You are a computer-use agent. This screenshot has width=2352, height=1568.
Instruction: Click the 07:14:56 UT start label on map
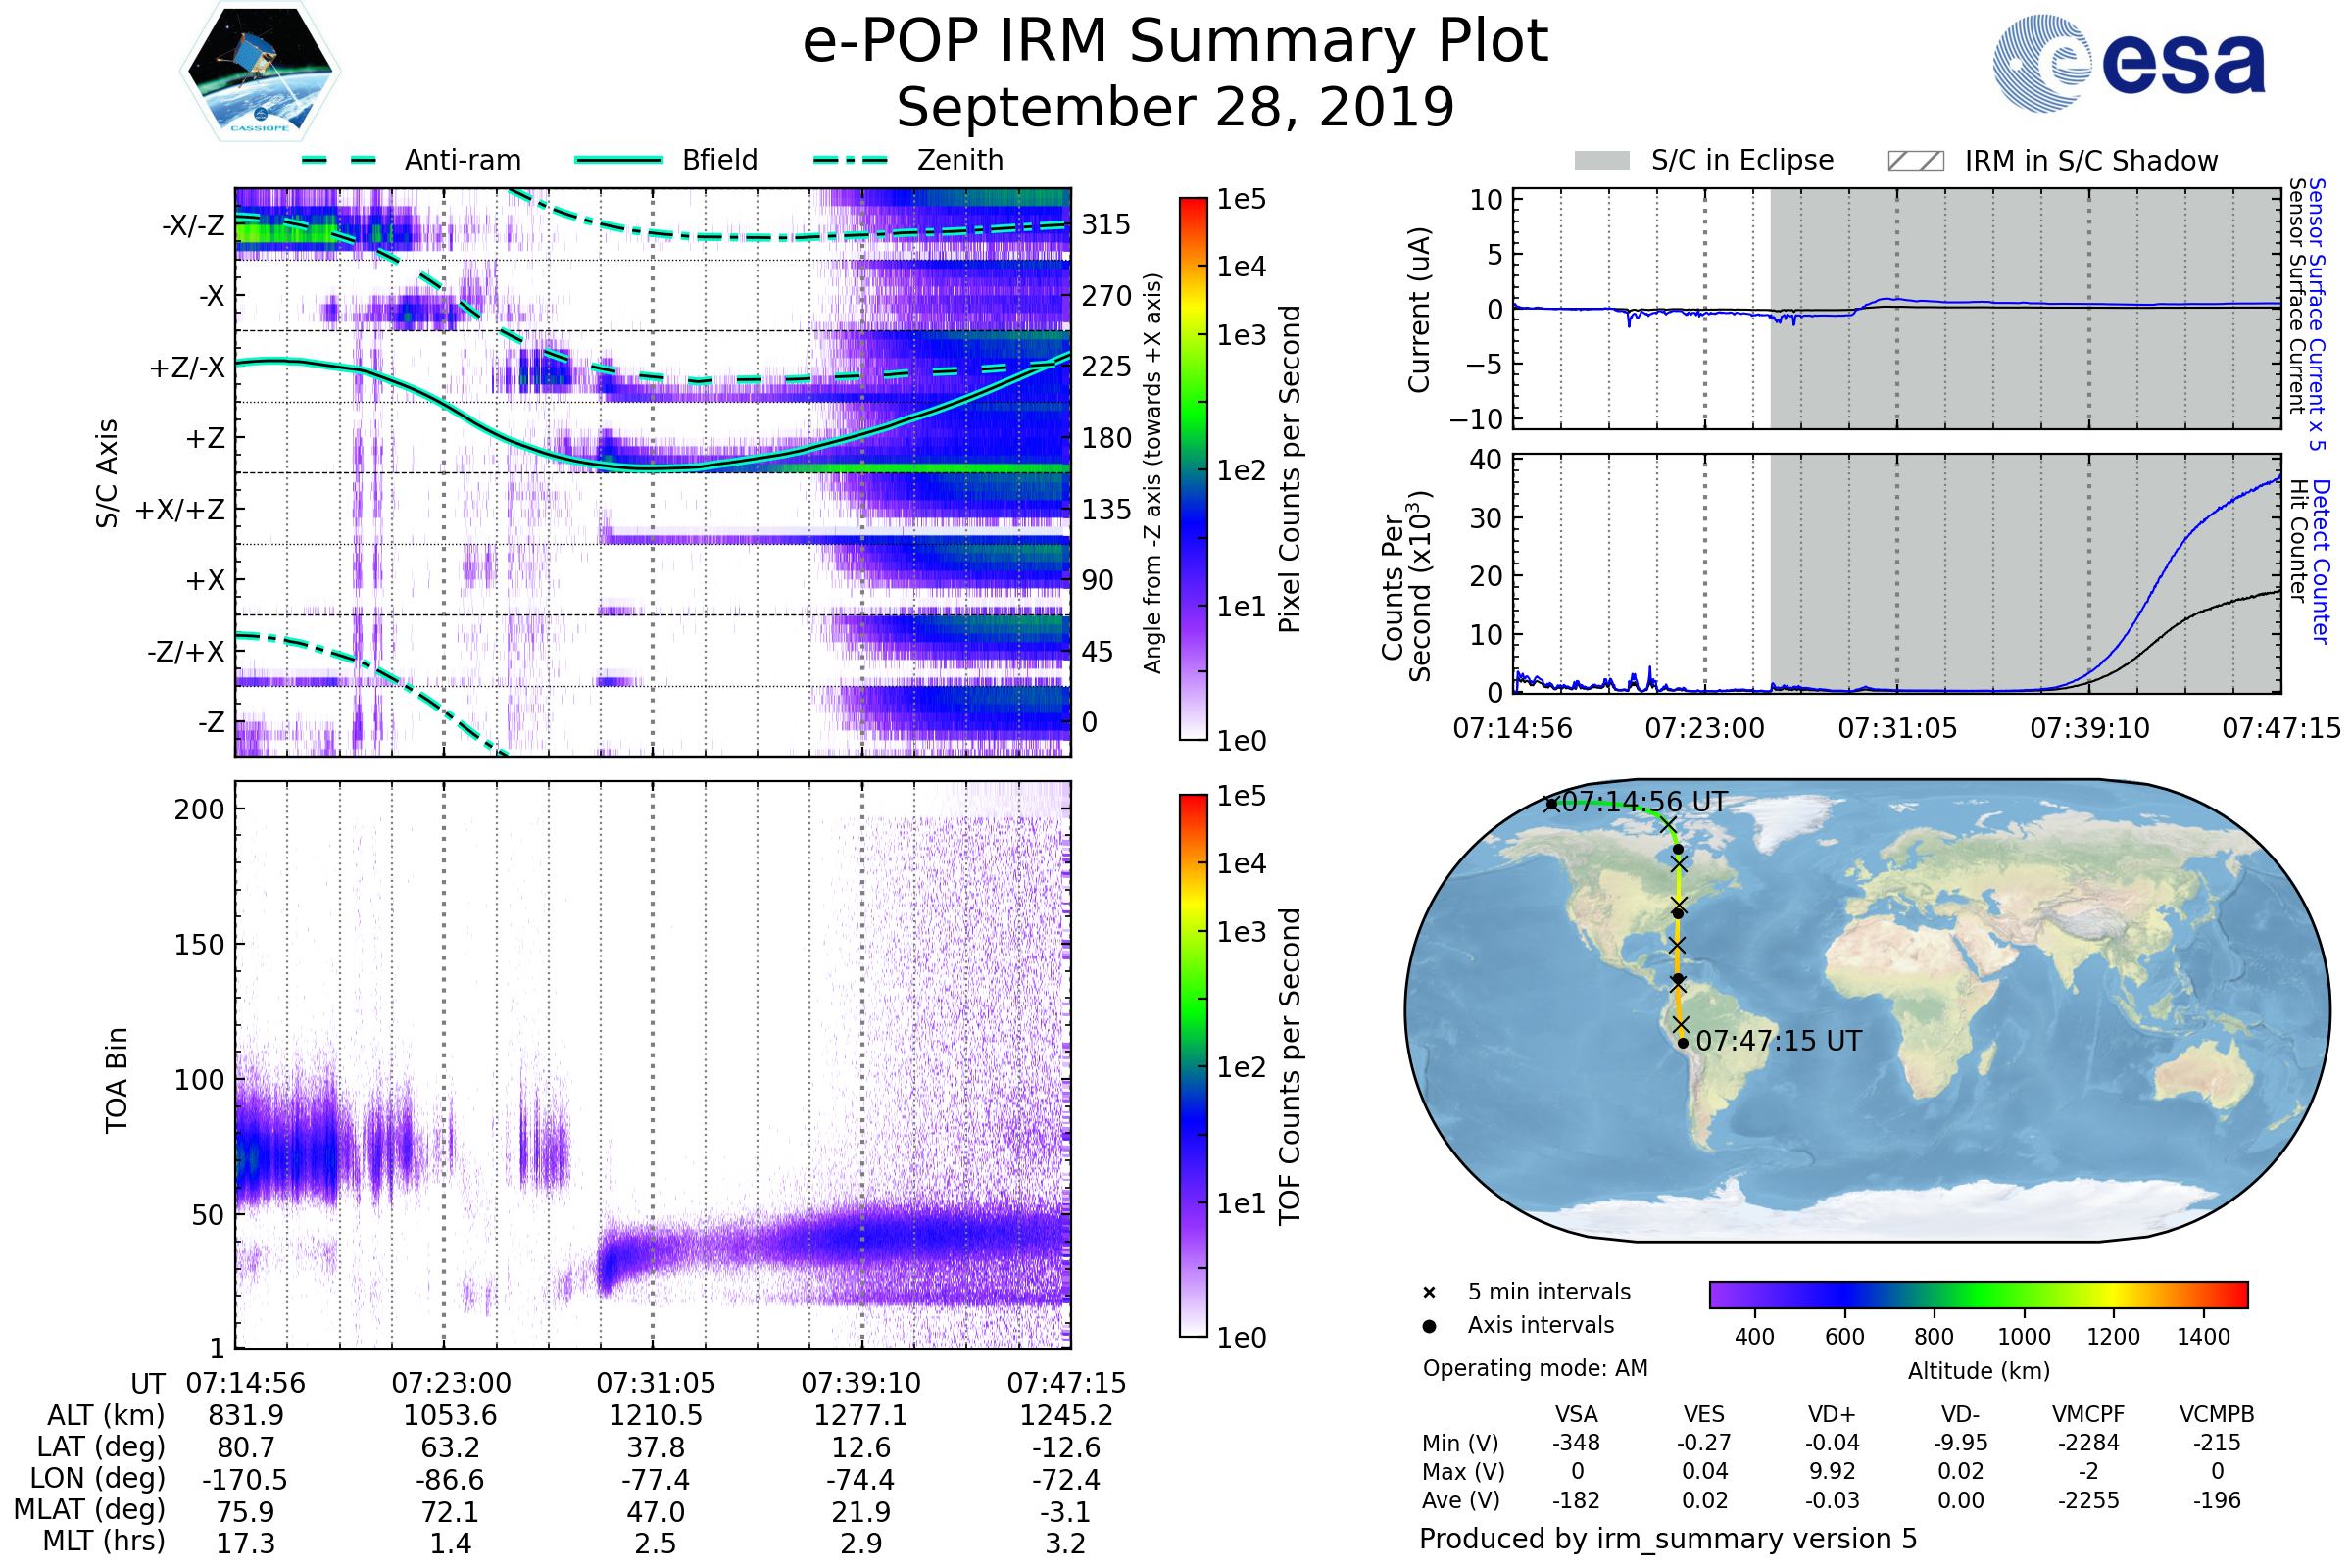point(1644,802)
